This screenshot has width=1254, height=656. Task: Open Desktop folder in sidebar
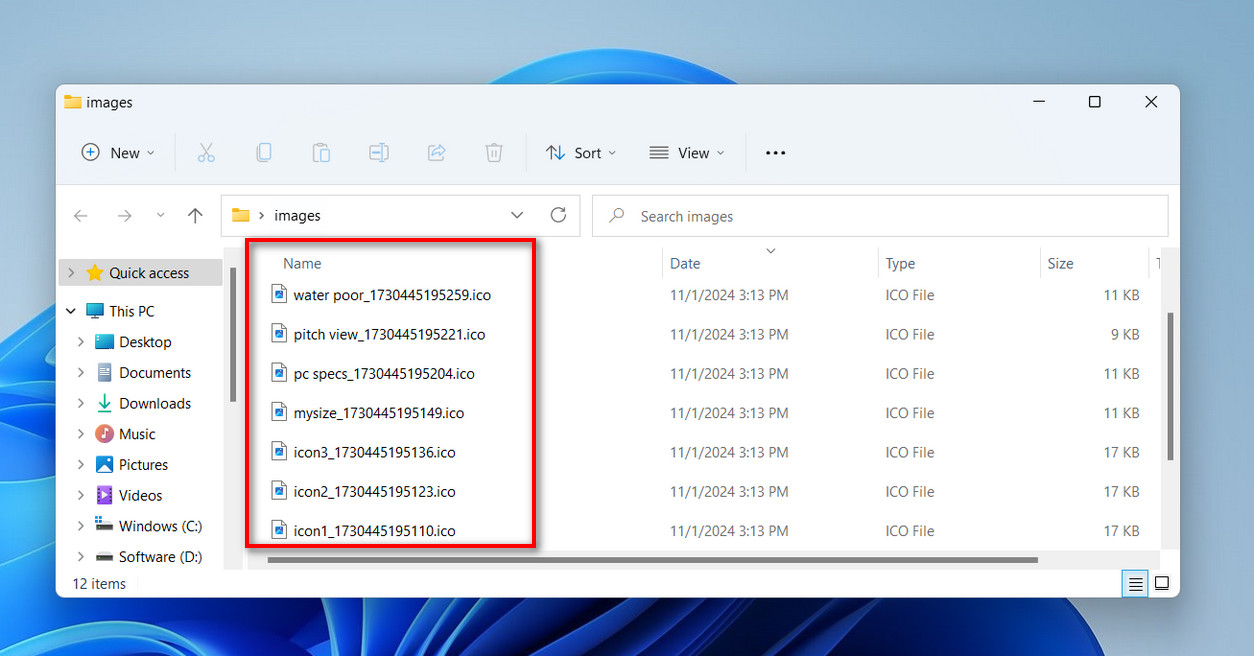coord(145,342)
